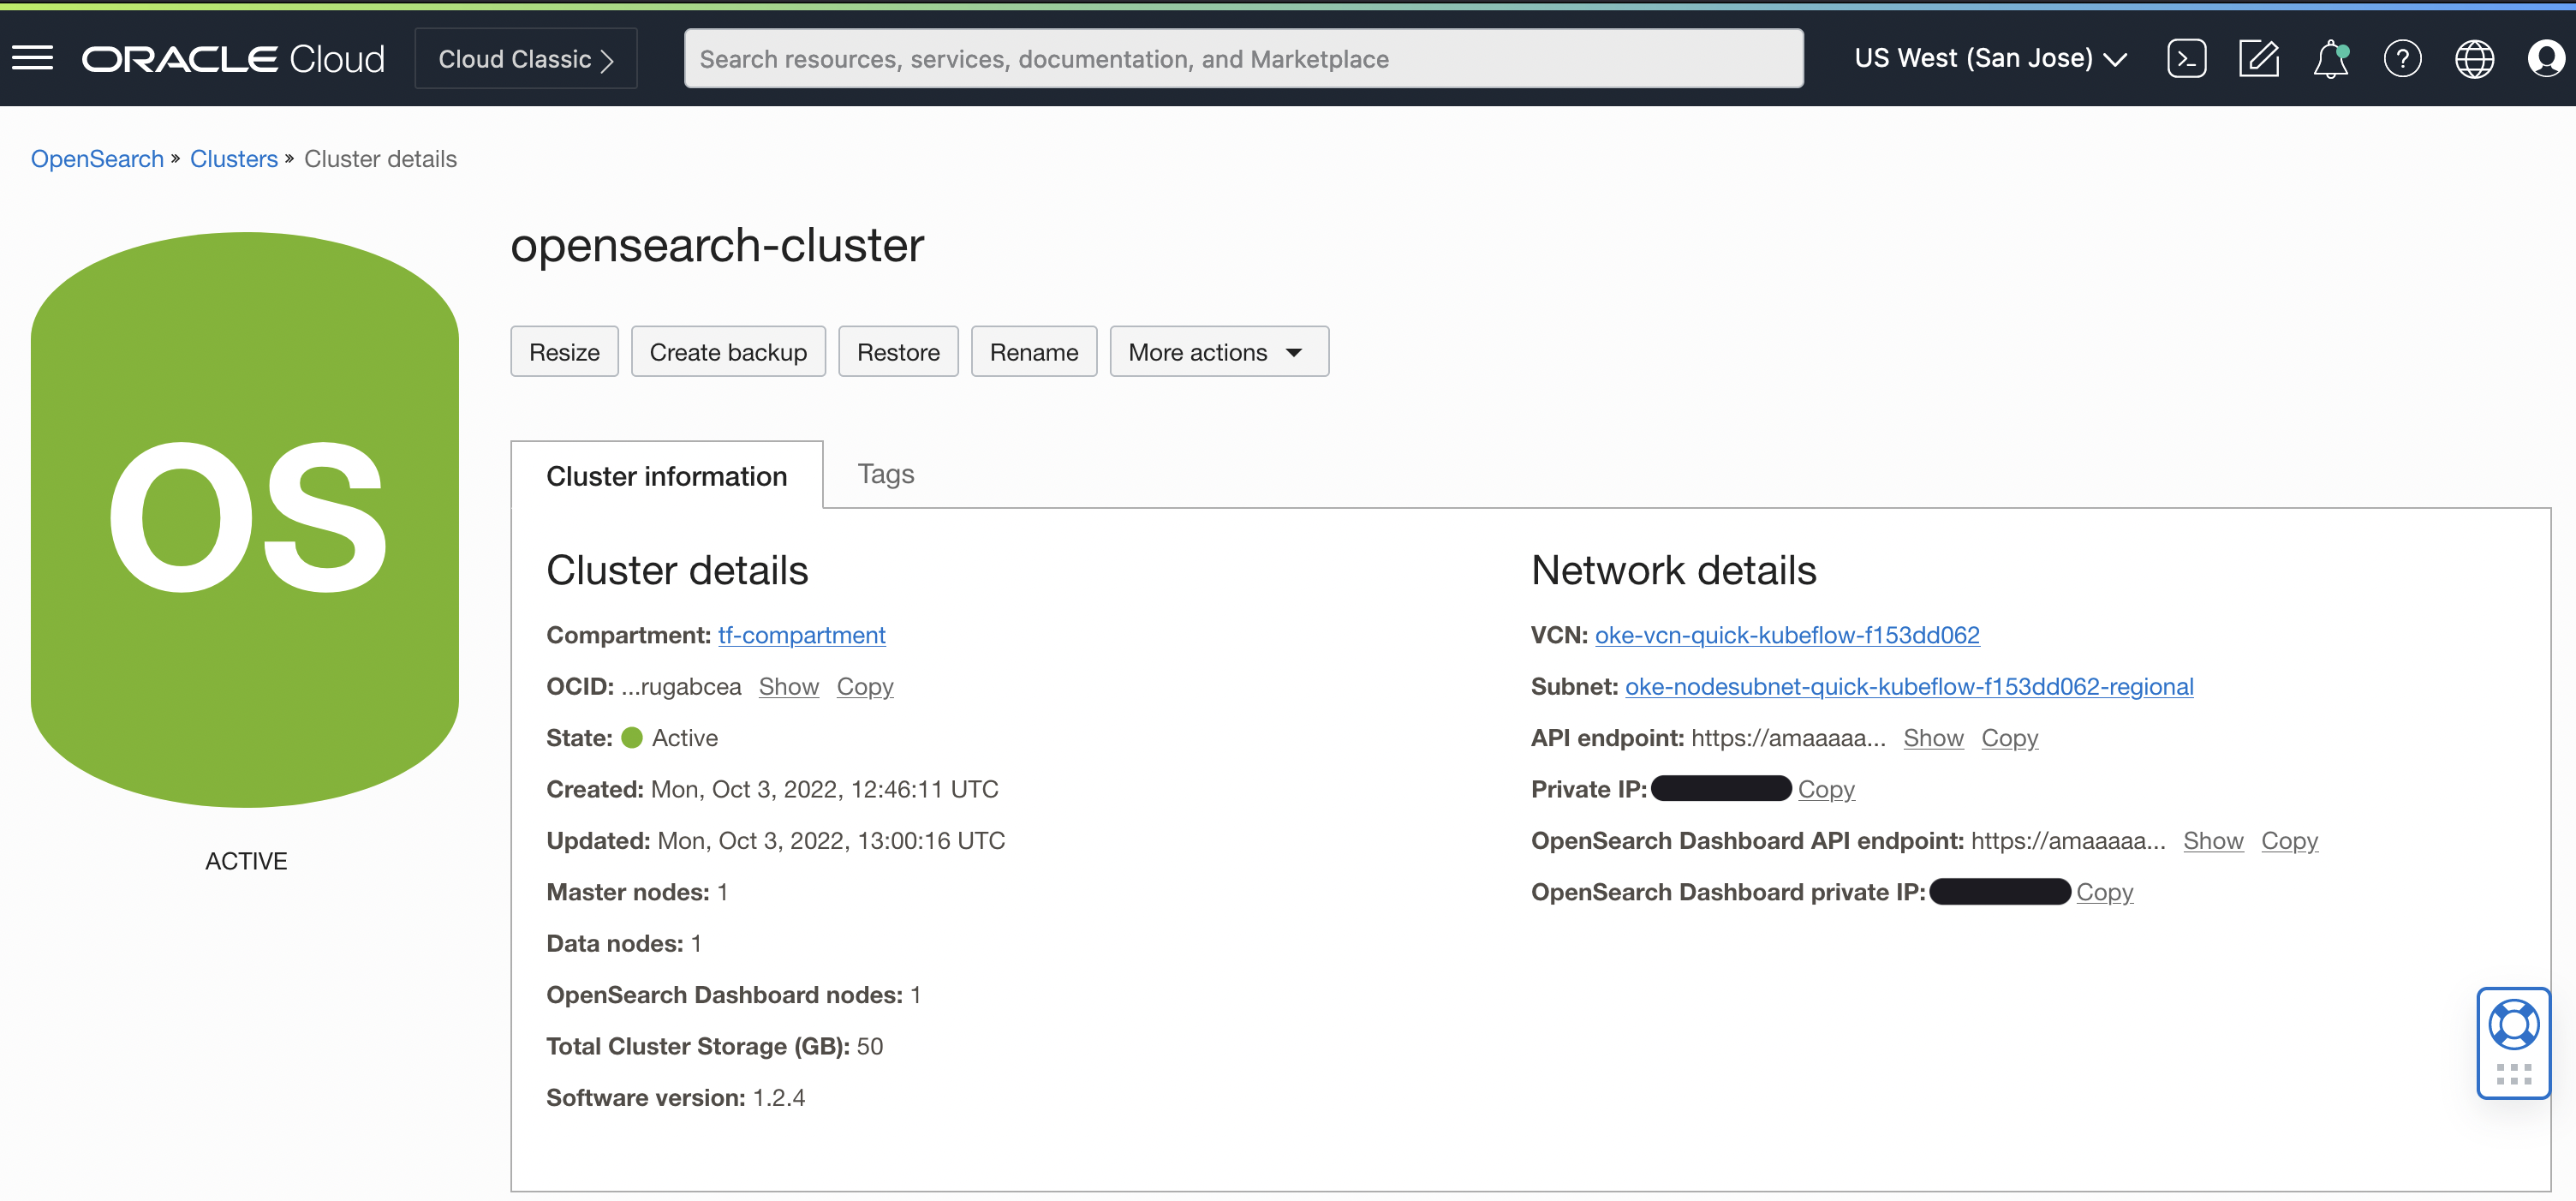Viewport: 2576px width, 1201px height.
Task: Open the language globe icon
Action: (x=2474, y=58)
